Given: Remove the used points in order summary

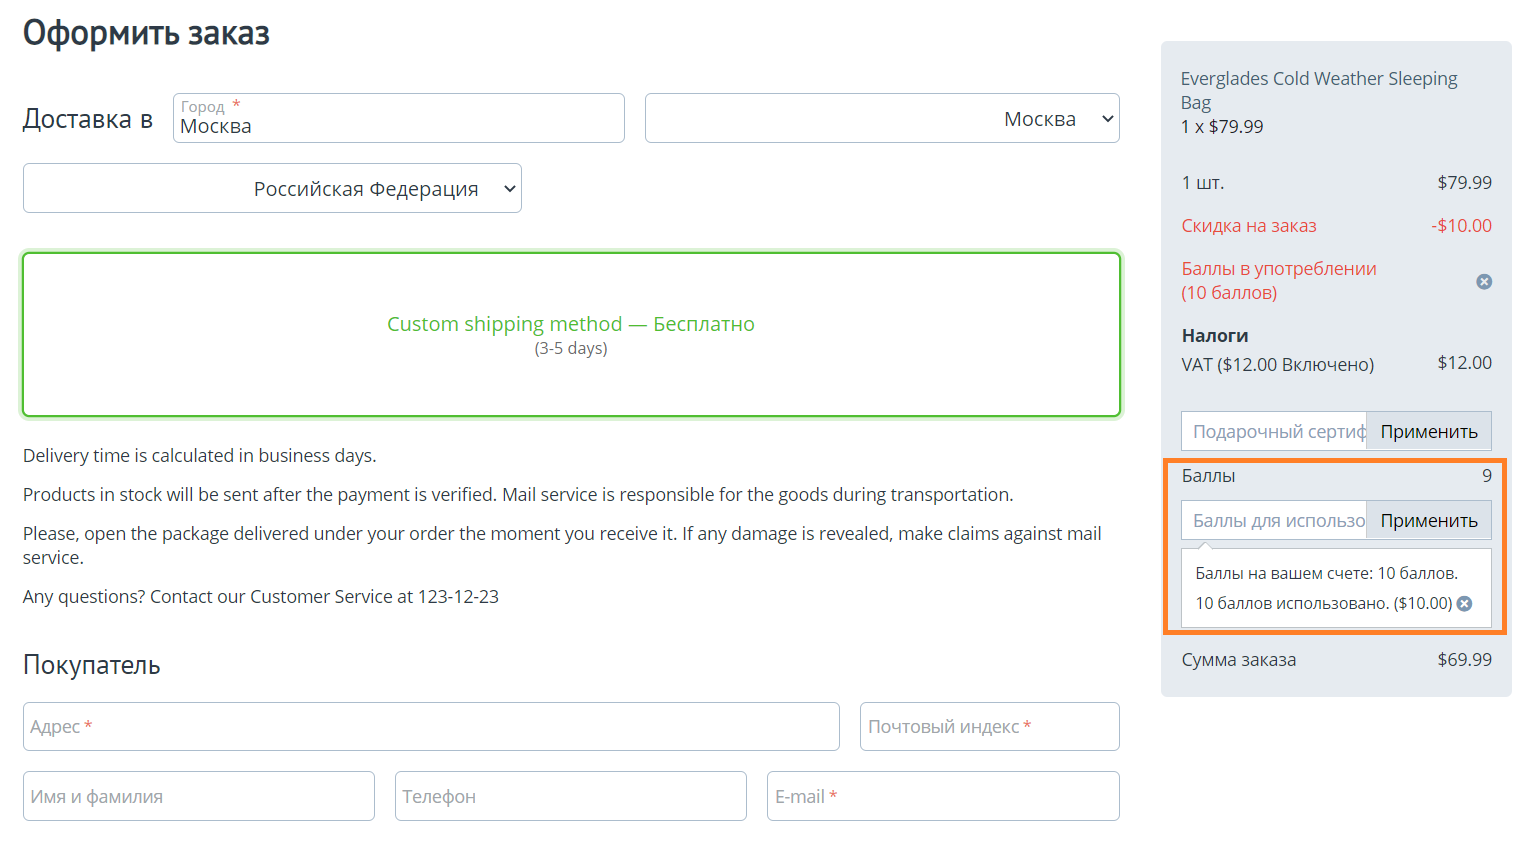Looking at the screenshot, I should coord(1484,282).
